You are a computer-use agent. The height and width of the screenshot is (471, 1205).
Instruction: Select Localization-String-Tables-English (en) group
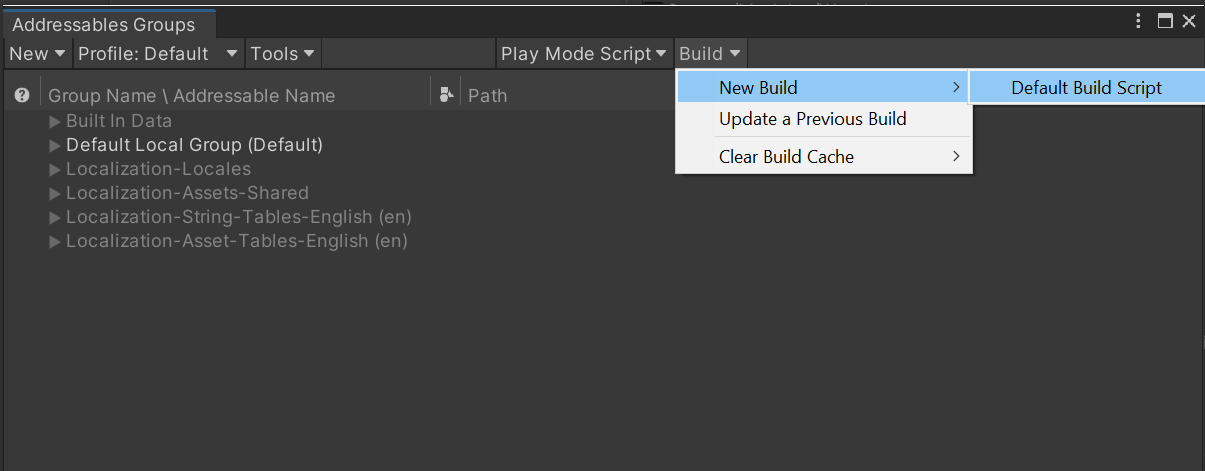pyautogui.click(x=238, y=217)
